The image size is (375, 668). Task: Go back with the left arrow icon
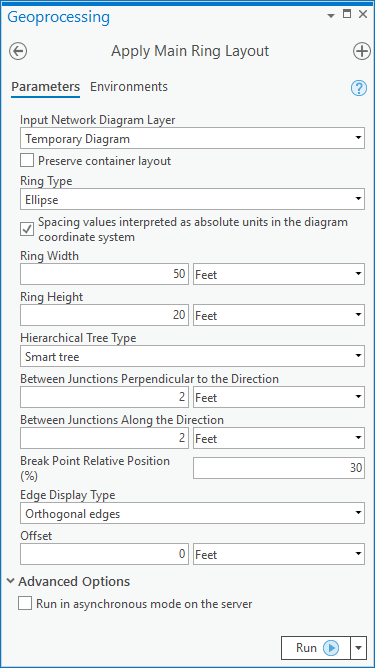pos(18,52)
